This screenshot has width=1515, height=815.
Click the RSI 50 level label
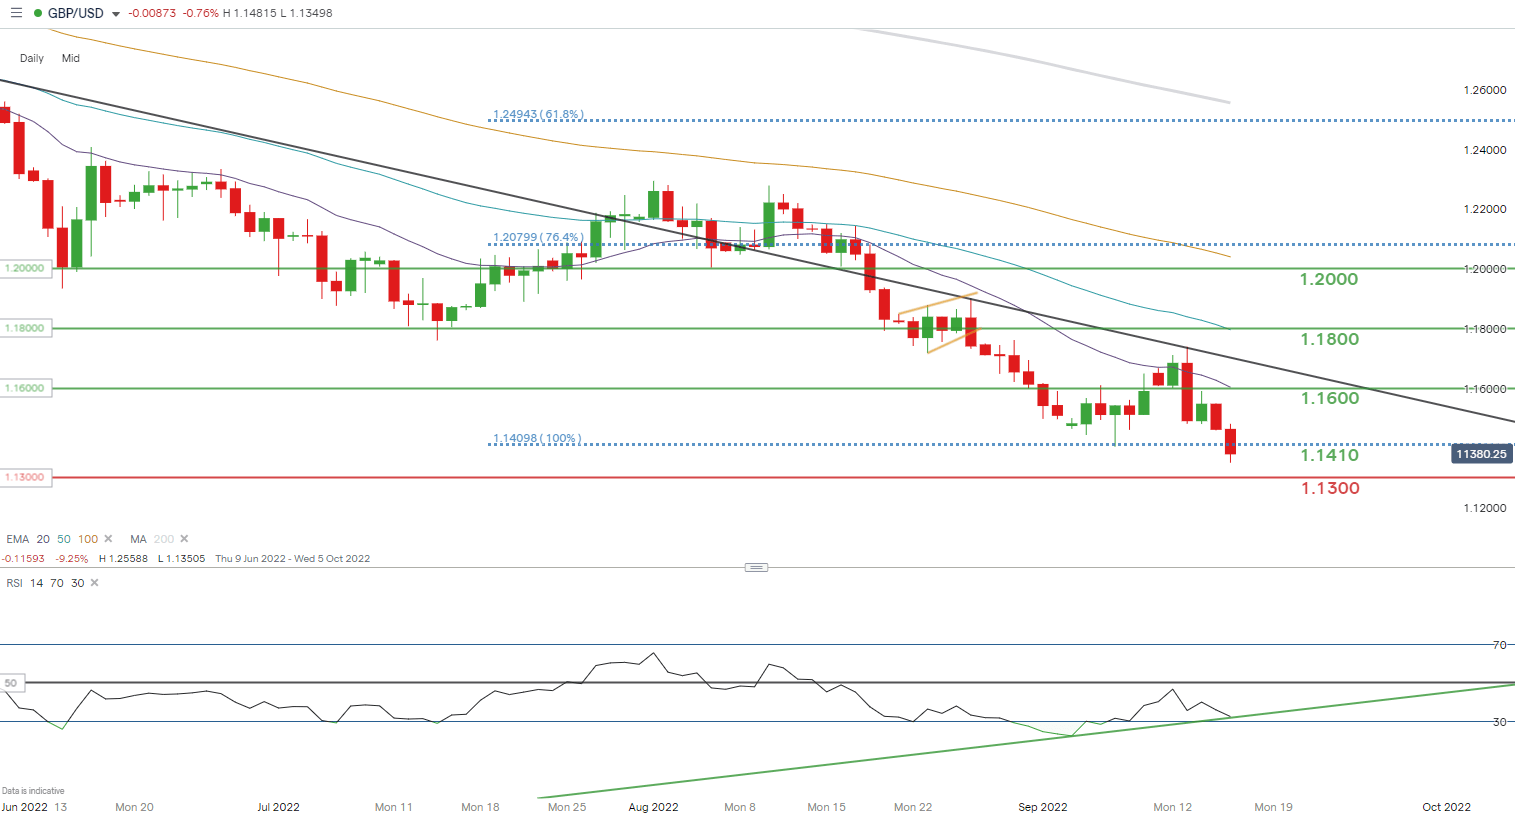click(x=11, y=683)
